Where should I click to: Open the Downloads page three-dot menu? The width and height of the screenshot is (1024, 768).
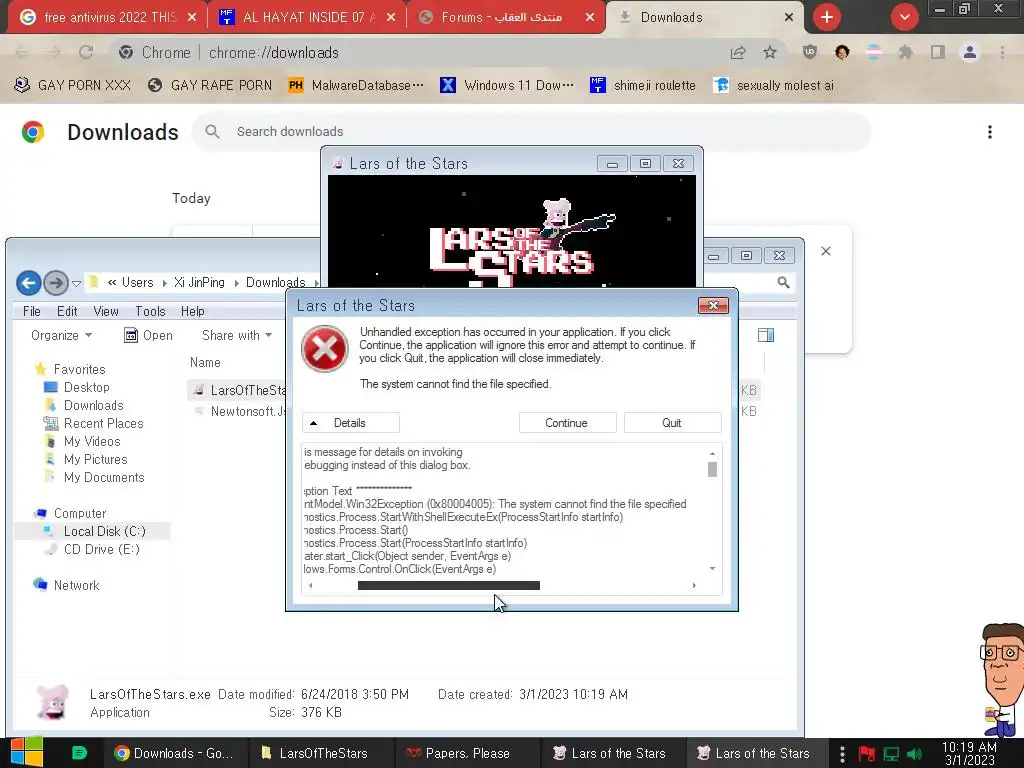tap(990, 132)
